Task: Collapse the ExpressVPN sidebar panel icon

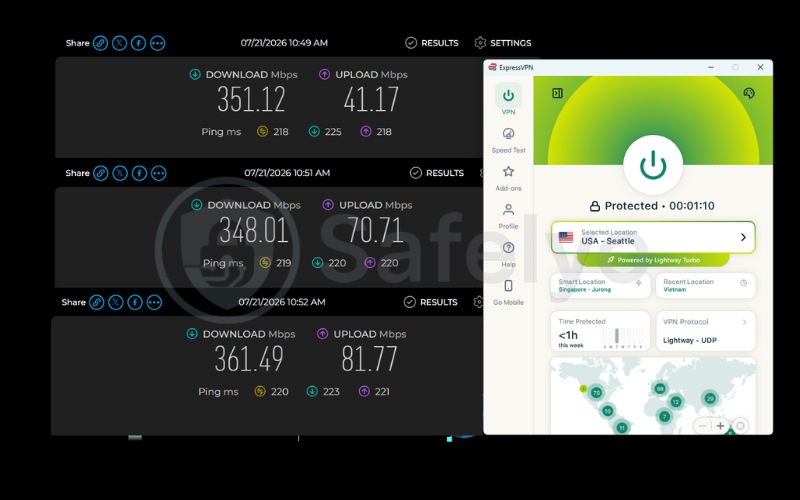Action: click(x=557, y=93)
